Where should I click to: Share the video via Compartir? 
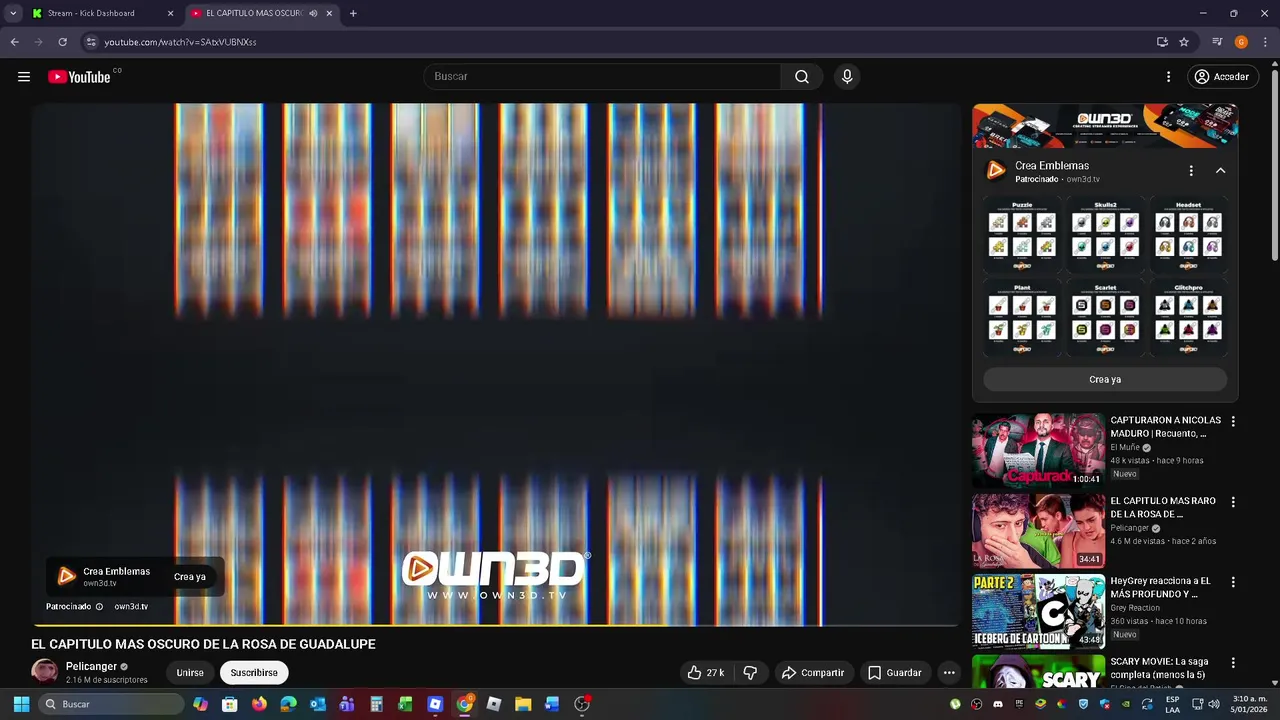pos(813,673)
